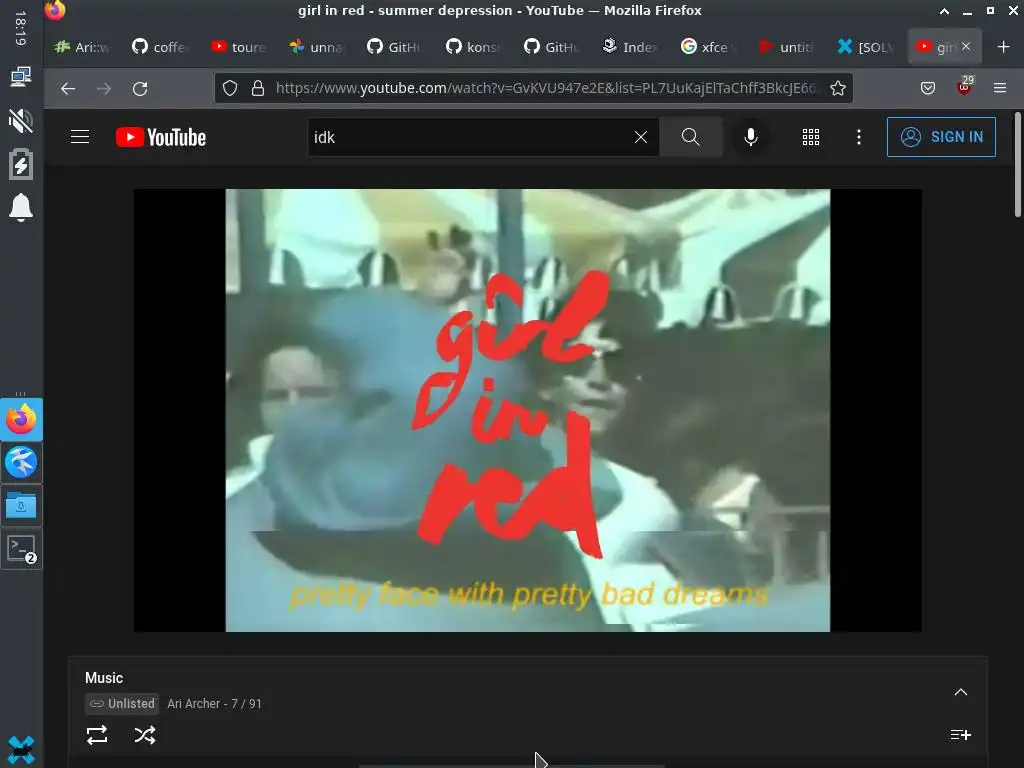Click the video player to pause

click(528, 410)
